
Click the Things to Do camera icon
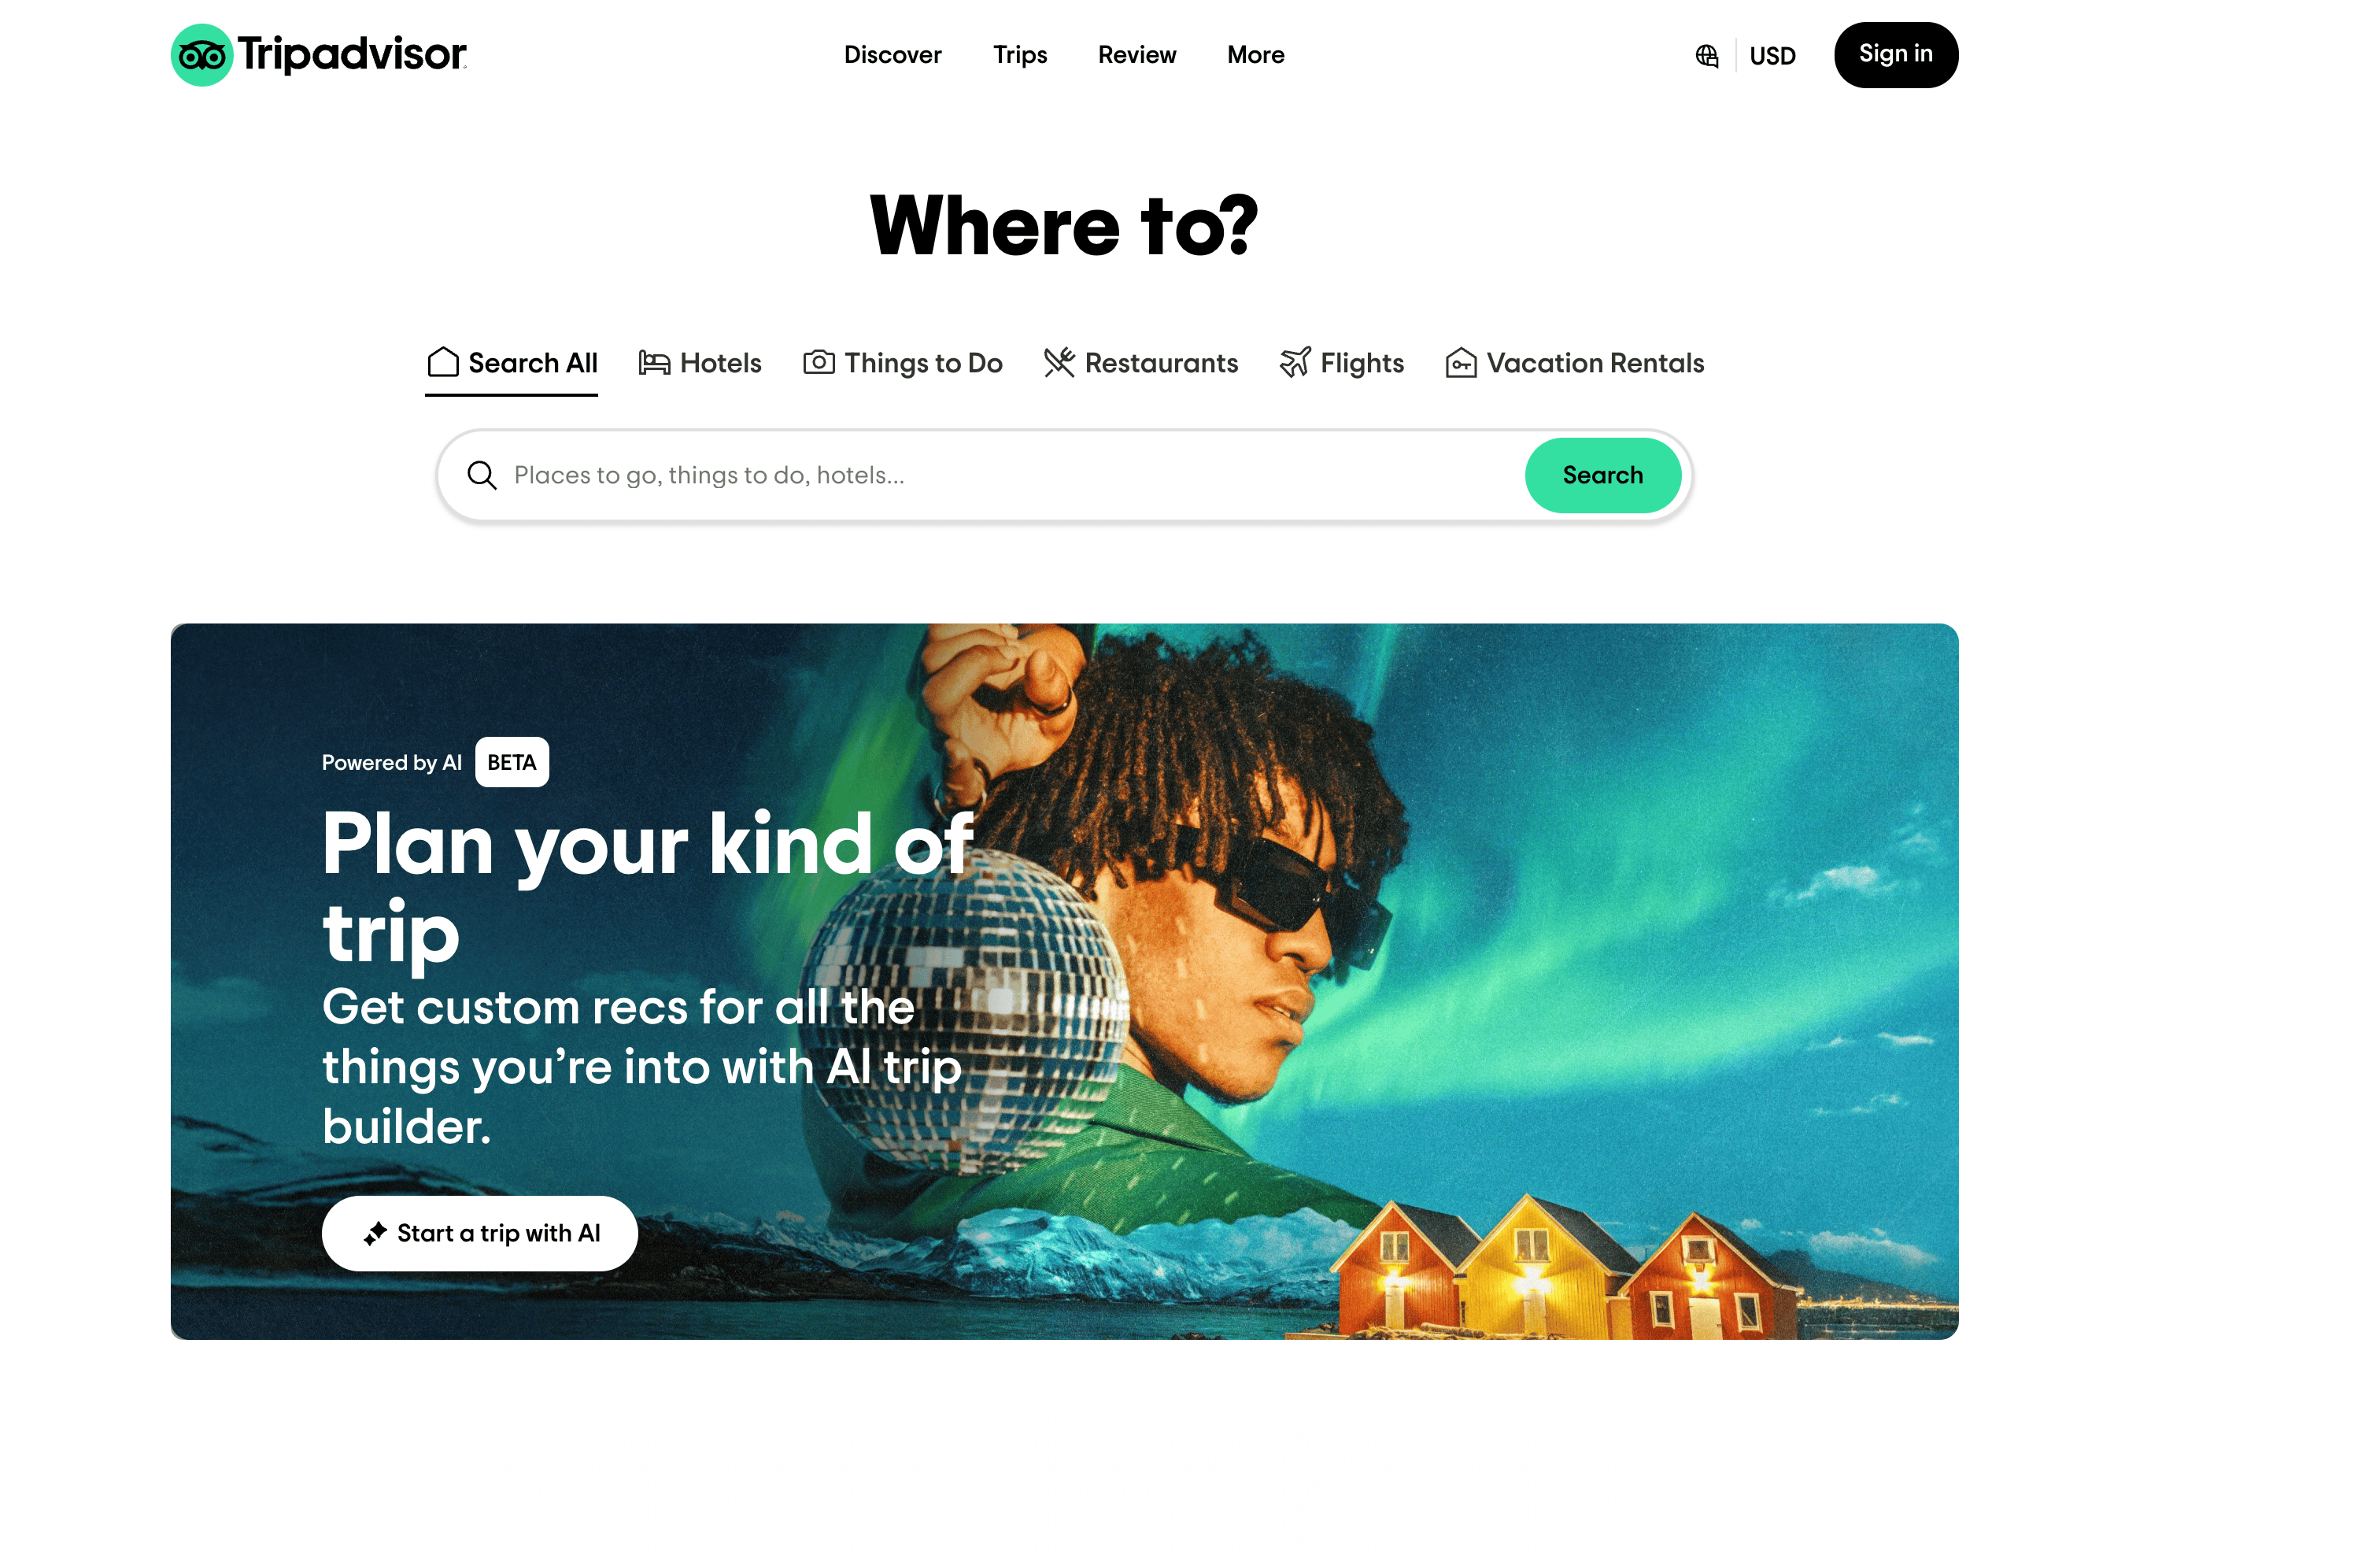818,362
